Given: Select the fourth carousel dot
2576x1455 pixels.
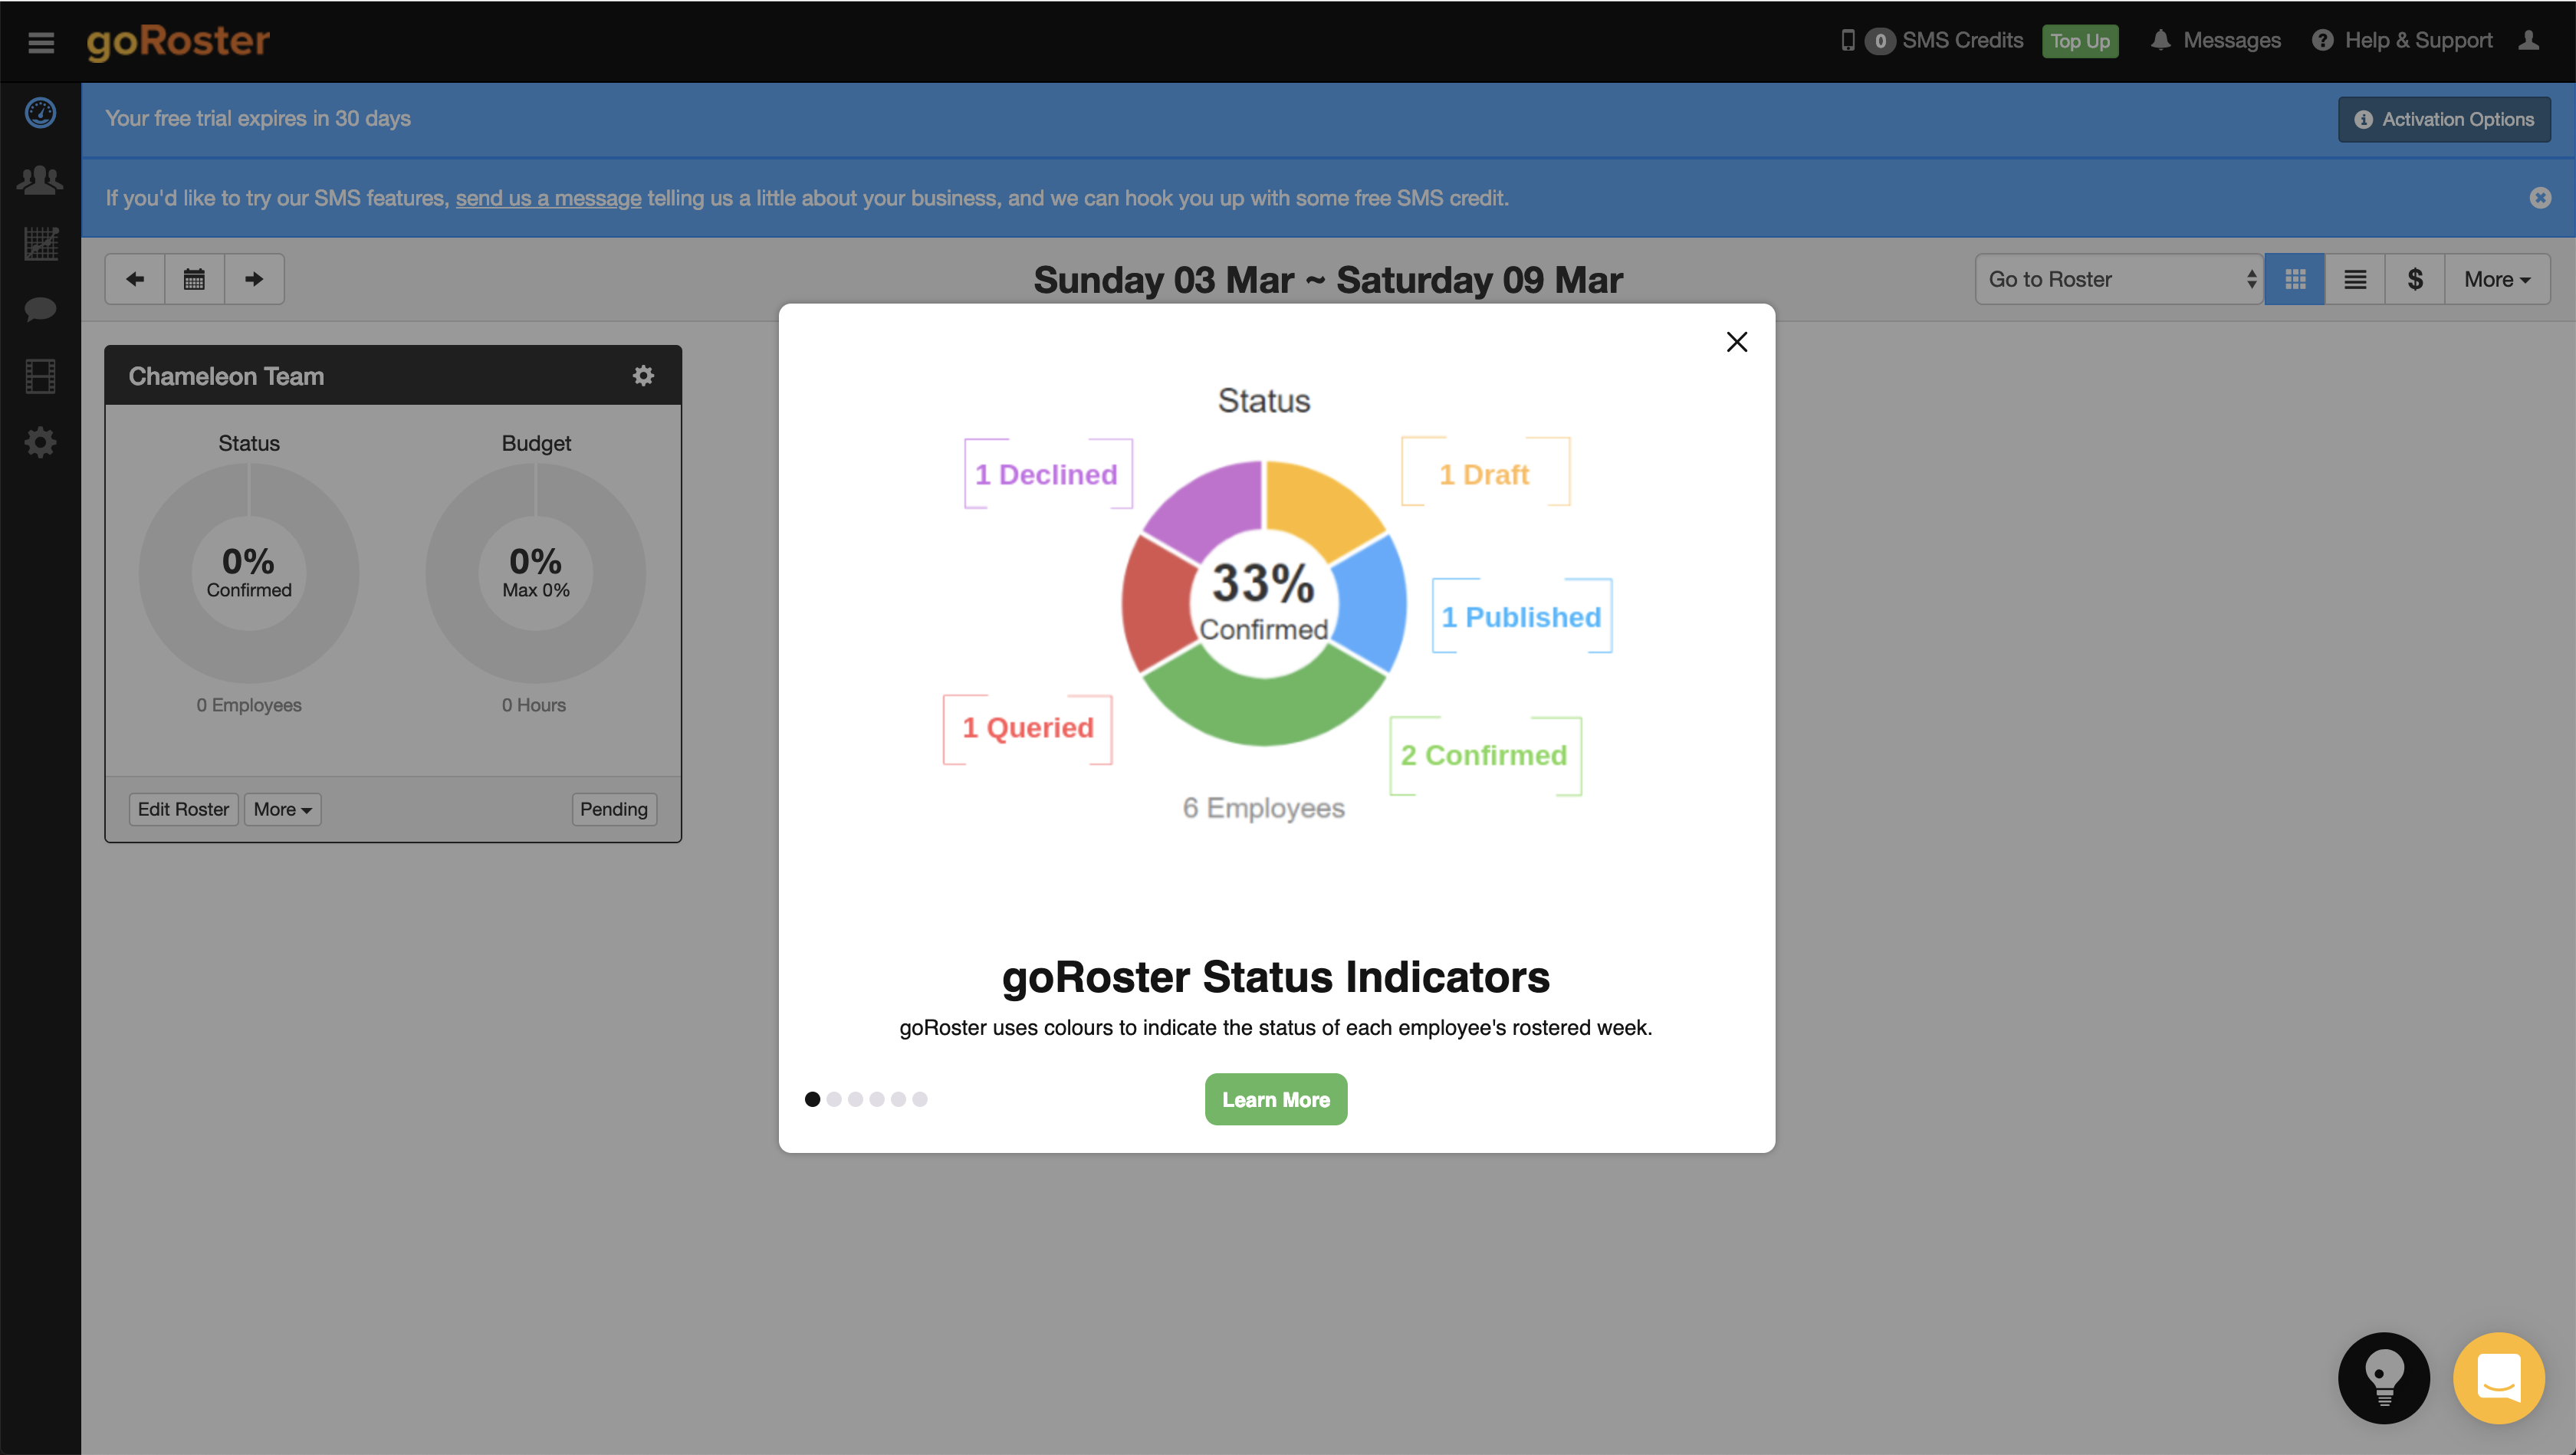Looking at the screenshot, I should [877, 1099].
